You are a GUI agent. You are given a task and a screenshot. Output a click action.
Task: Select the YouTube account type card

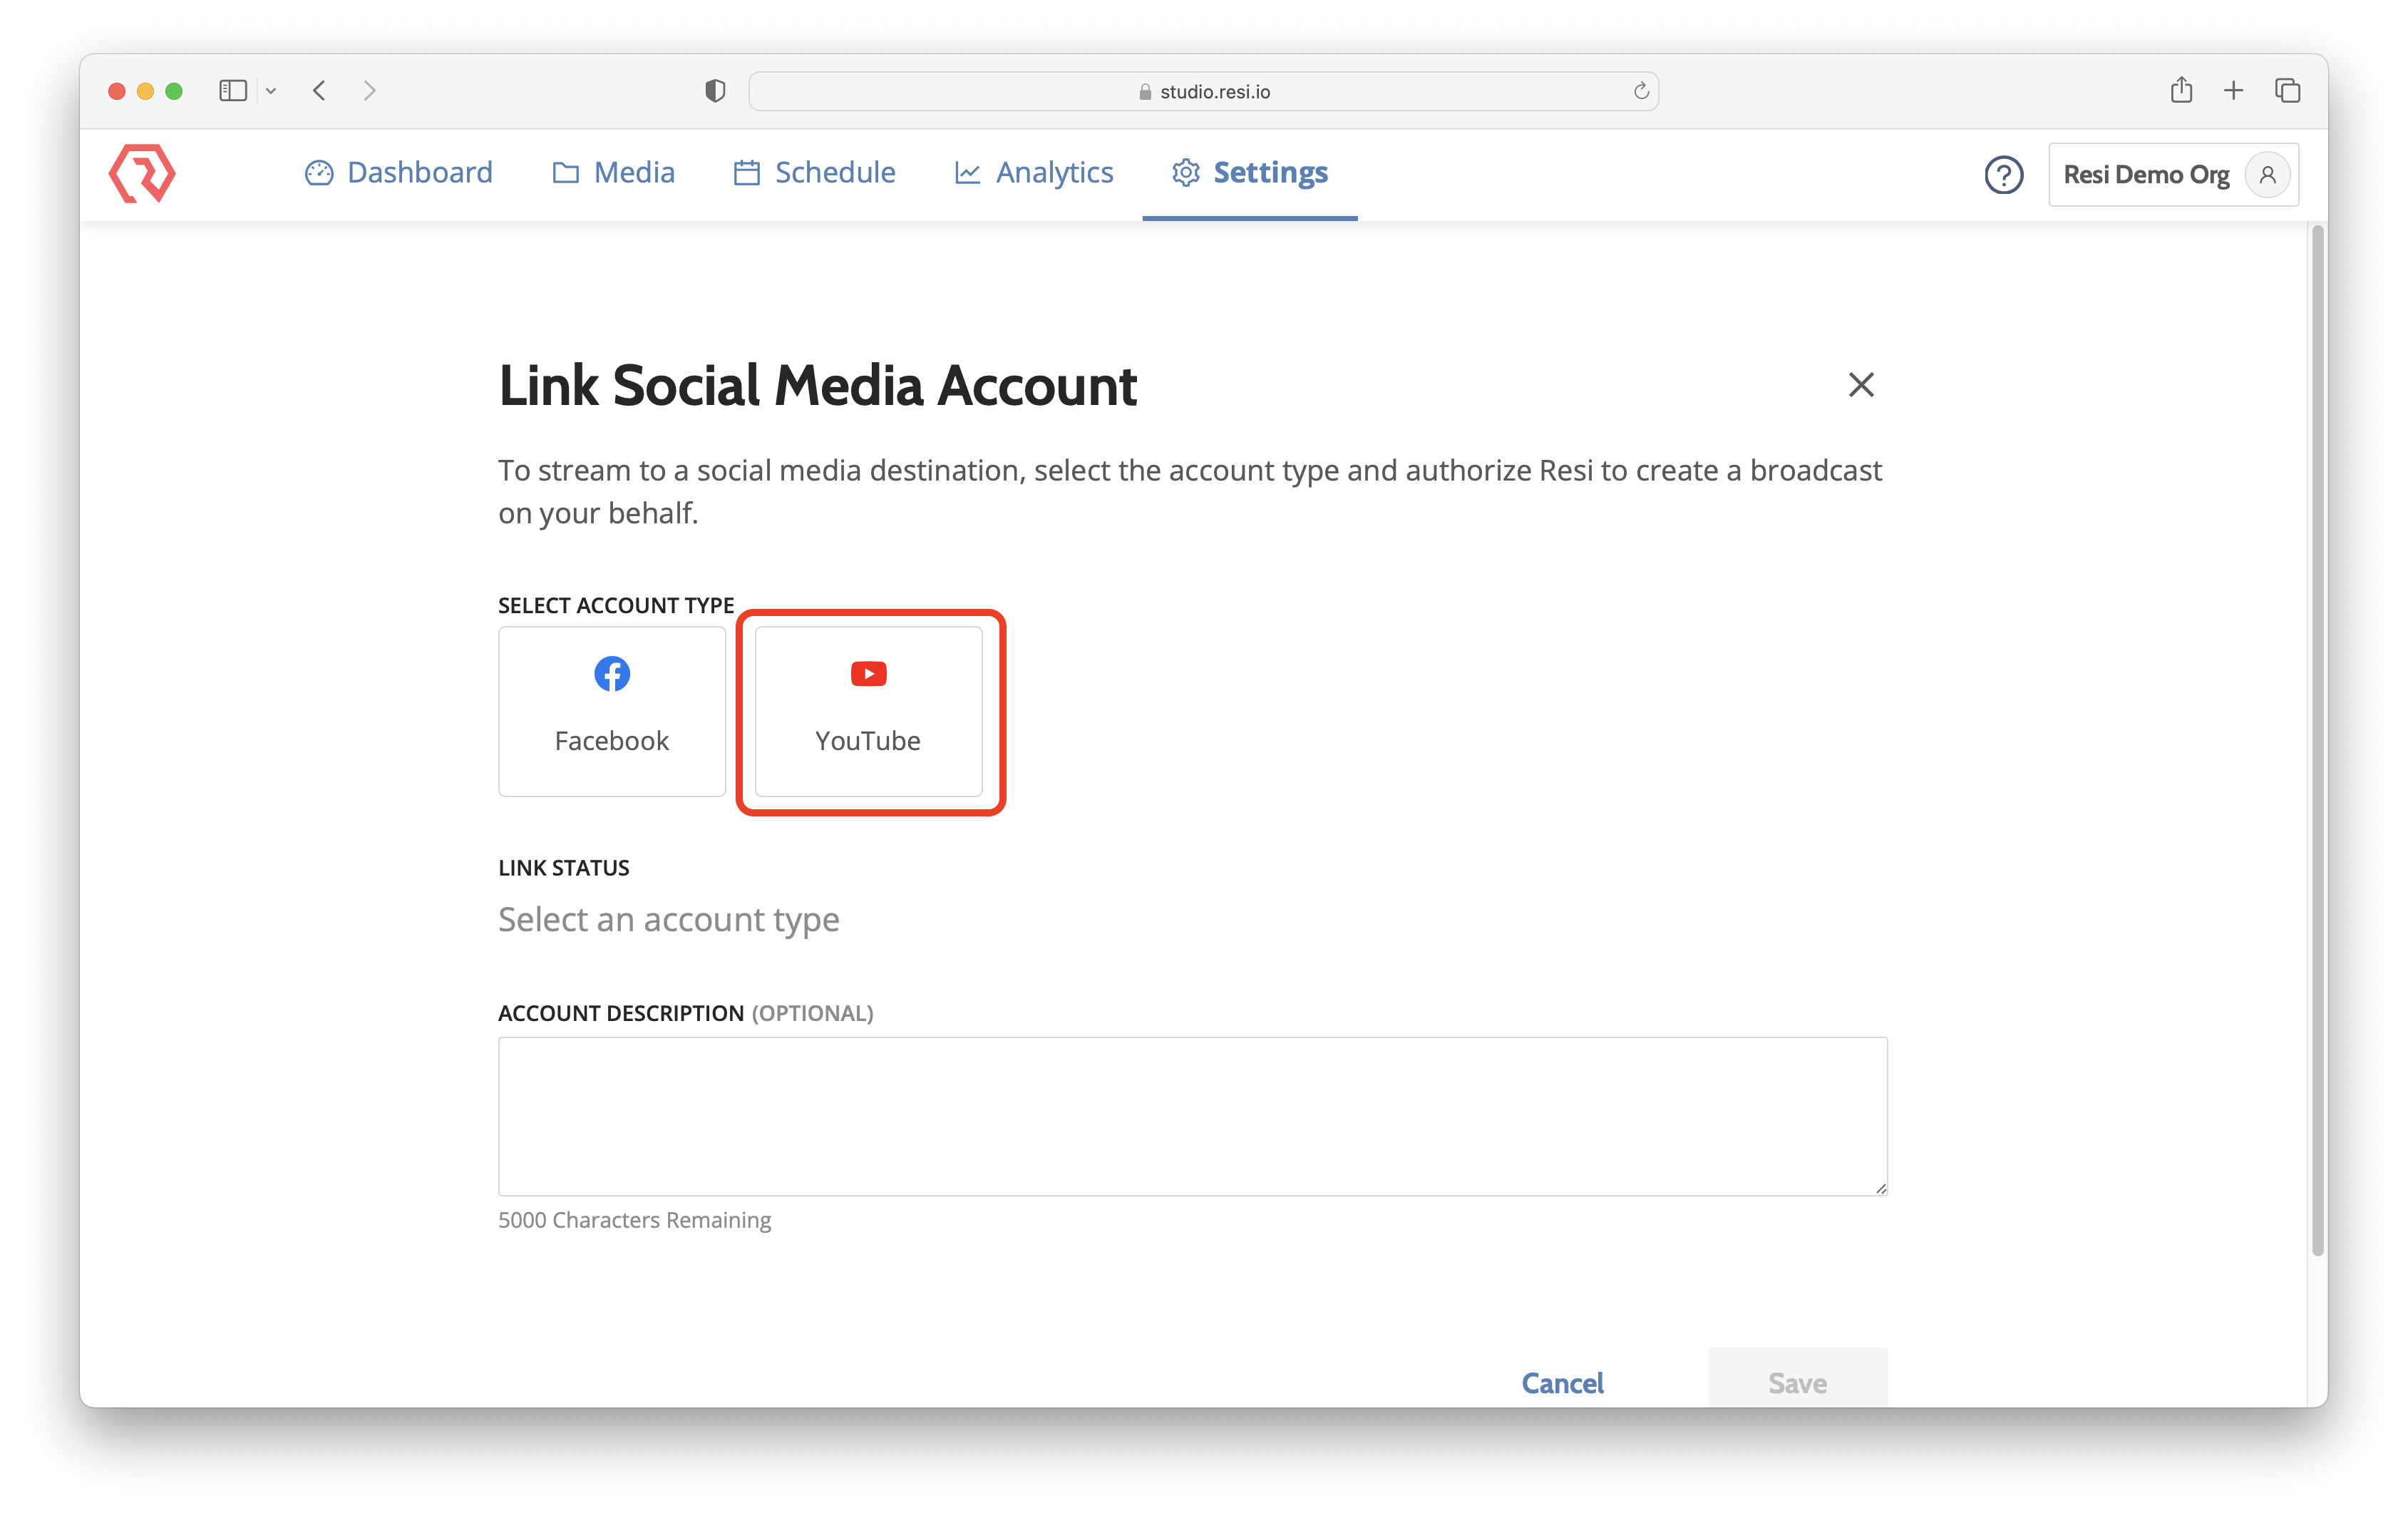[867, 712]
